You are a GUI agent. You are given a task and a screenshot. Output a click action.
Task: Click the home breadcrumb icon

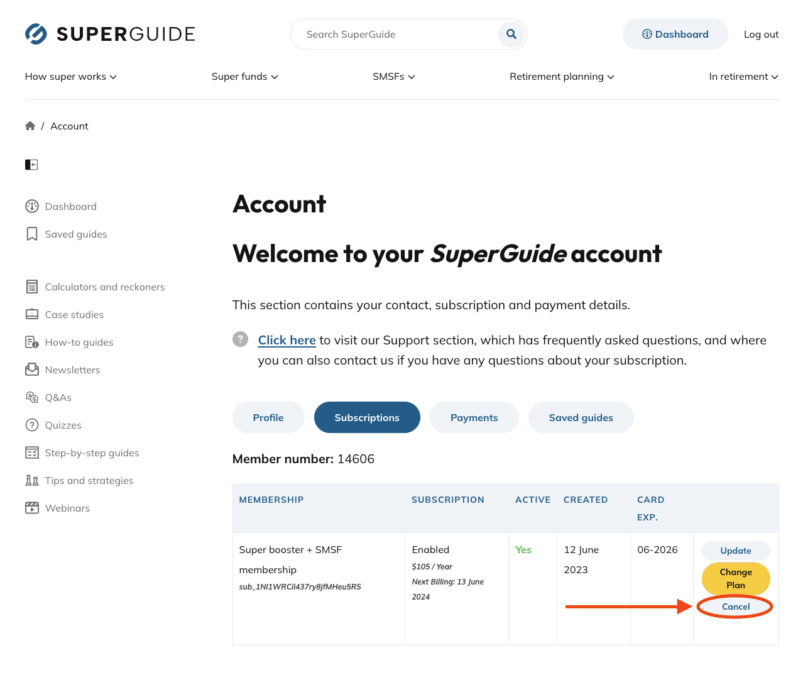[30, 126]
